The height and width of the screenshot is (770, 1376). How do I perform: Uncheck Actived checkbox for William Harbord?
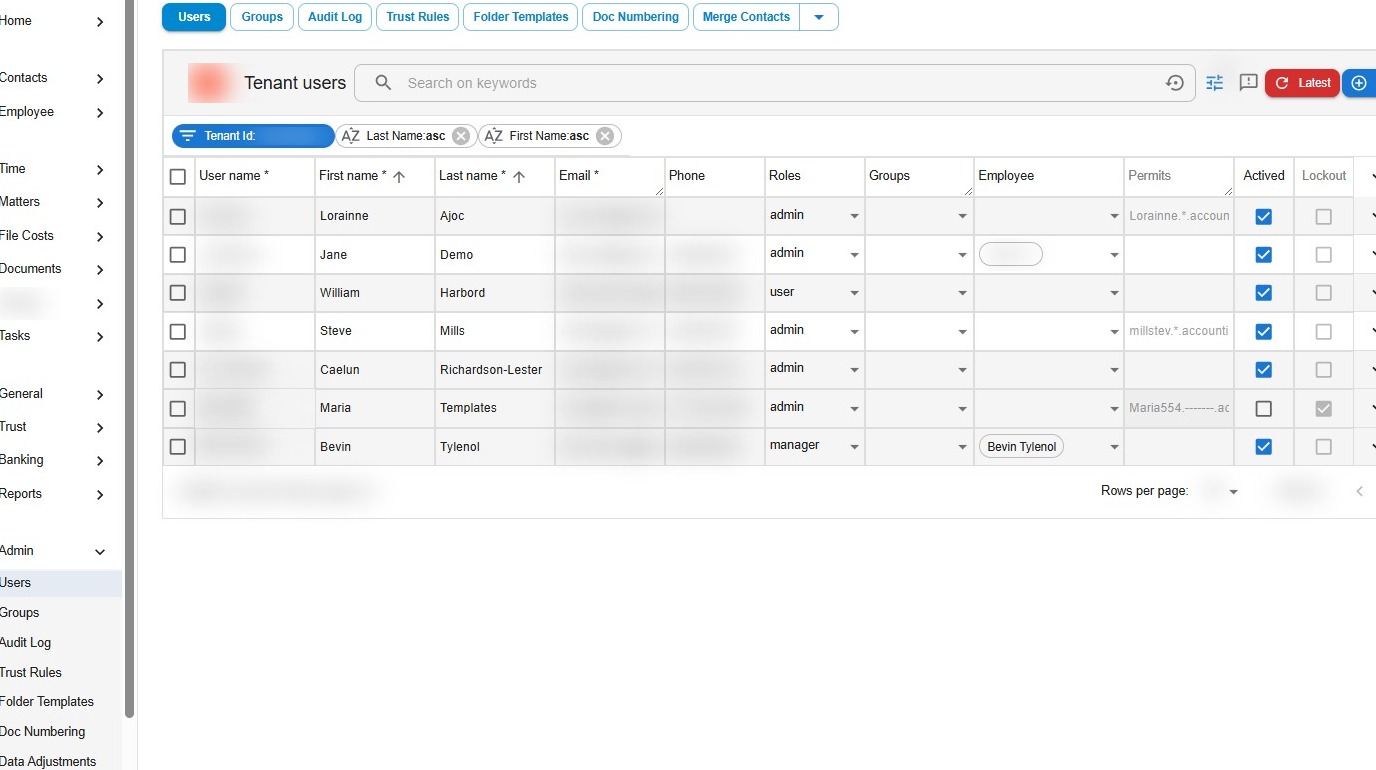(1263, 293)
